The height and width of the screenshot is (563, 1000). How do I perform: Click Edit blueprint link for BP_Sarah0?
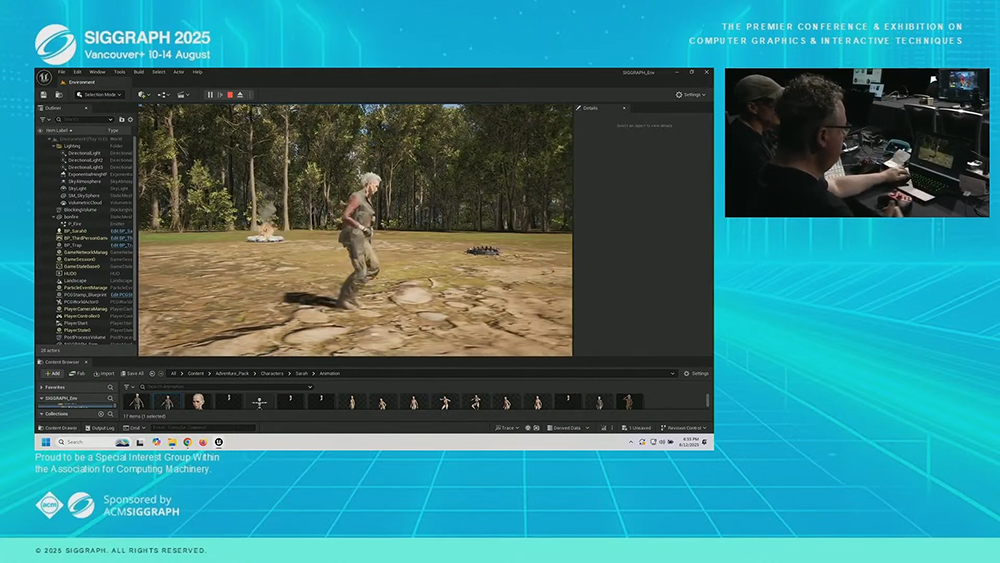121,231
